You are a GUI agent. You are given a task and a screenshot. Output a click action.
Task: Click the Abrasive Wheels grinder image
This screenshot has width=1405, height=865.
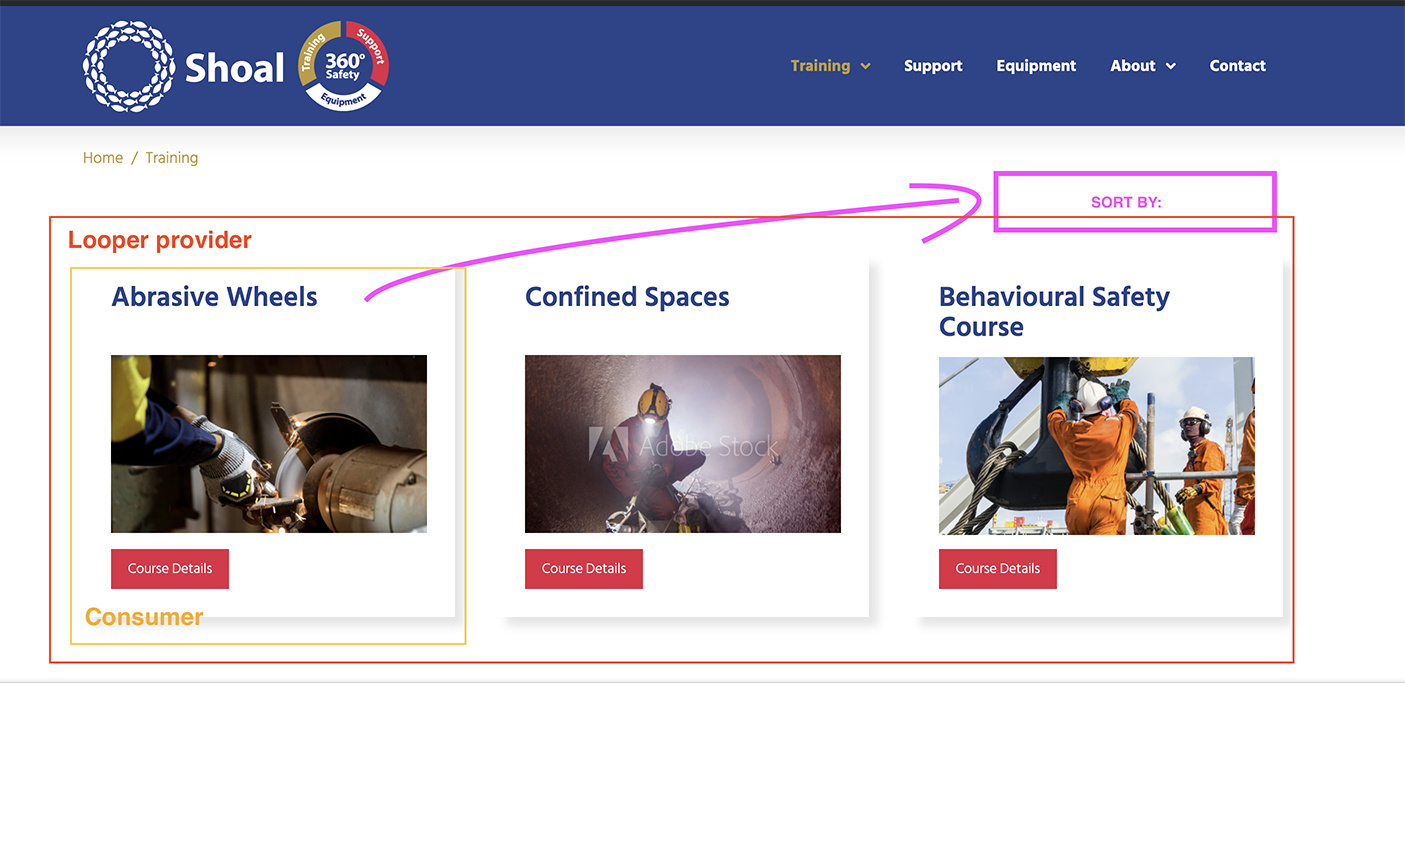[269, 444]
